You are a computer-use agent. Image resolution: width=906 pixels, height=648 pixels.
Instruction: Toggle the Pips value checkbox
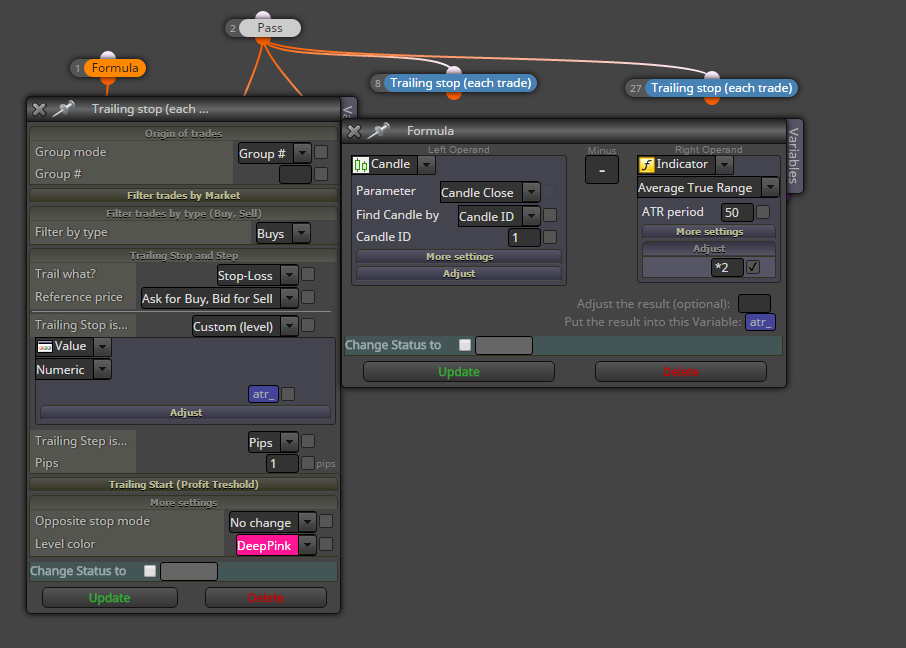tap(308, 463)
